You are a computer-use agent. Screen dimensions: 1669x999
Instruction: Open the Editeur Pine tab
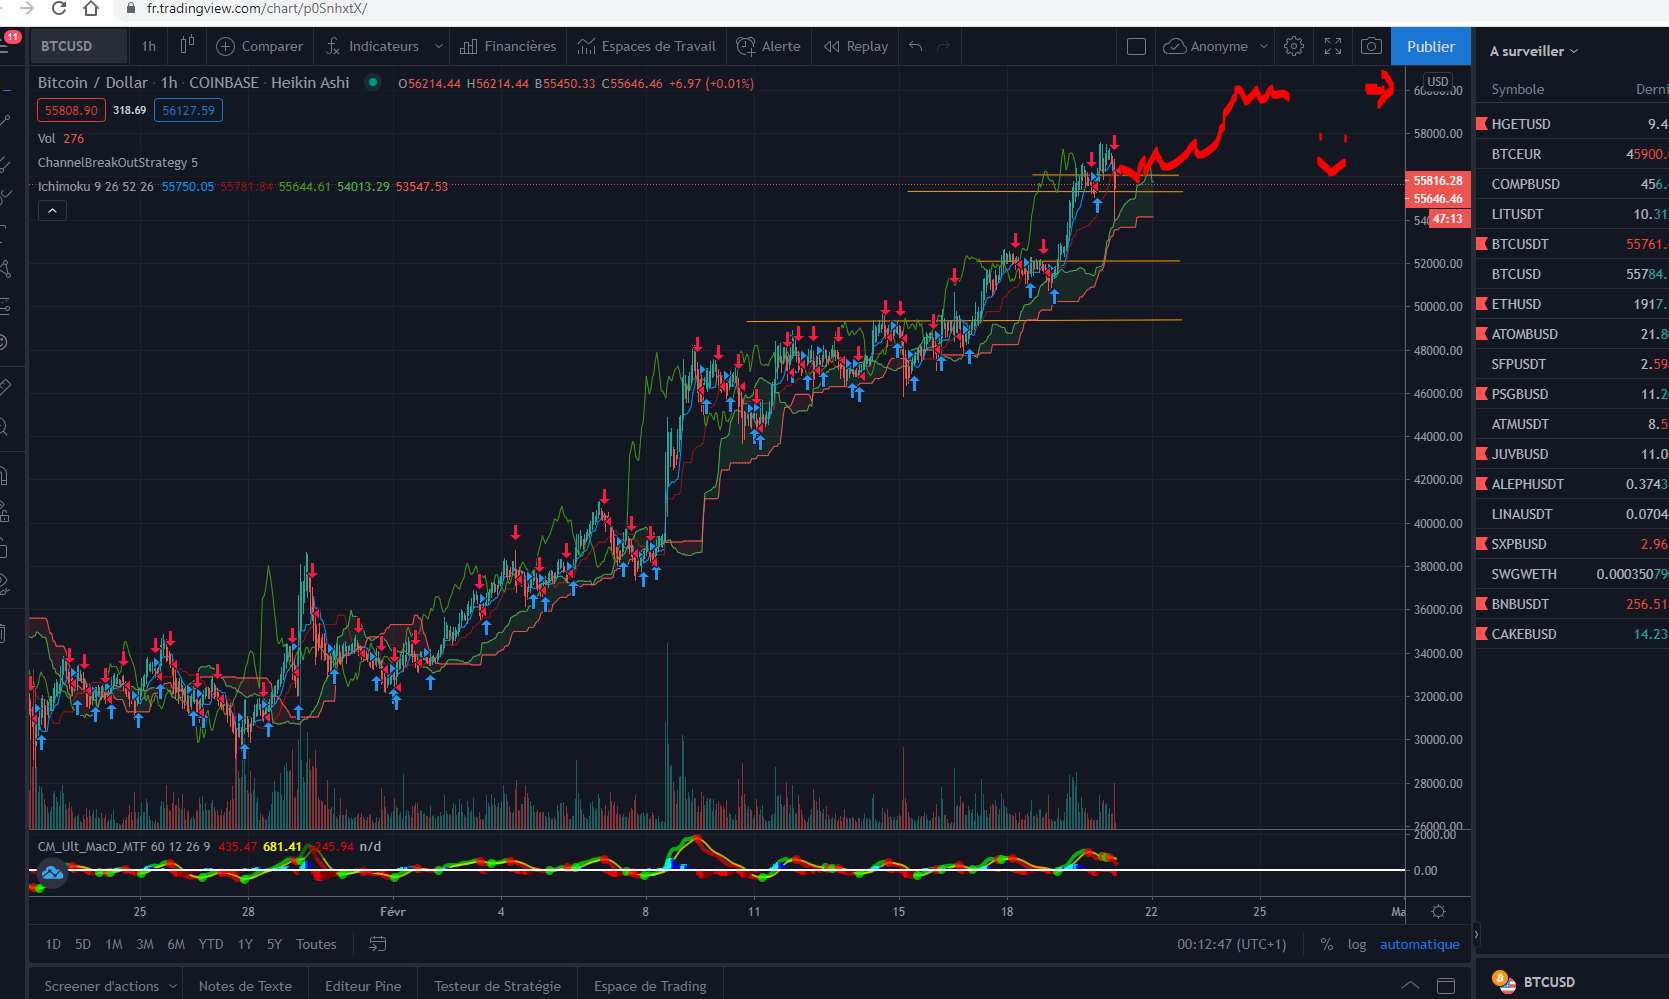pos(363,986)
